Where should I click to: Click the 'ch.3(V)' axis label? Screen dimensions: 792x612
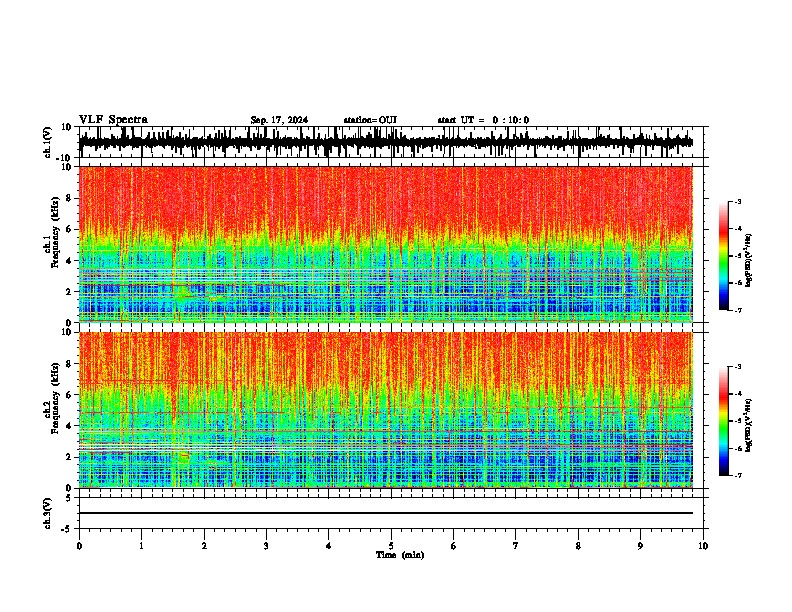tap(48, 513)
